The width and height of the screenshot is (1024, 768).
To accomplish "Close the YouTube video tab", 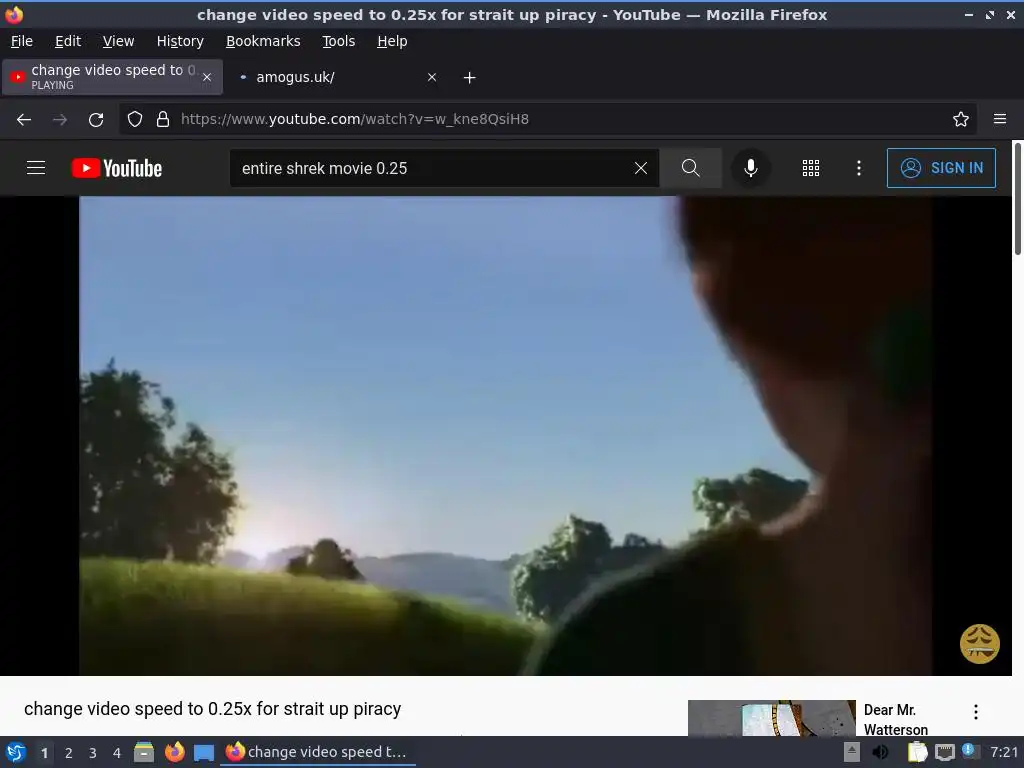I will (x=207, y=77).
